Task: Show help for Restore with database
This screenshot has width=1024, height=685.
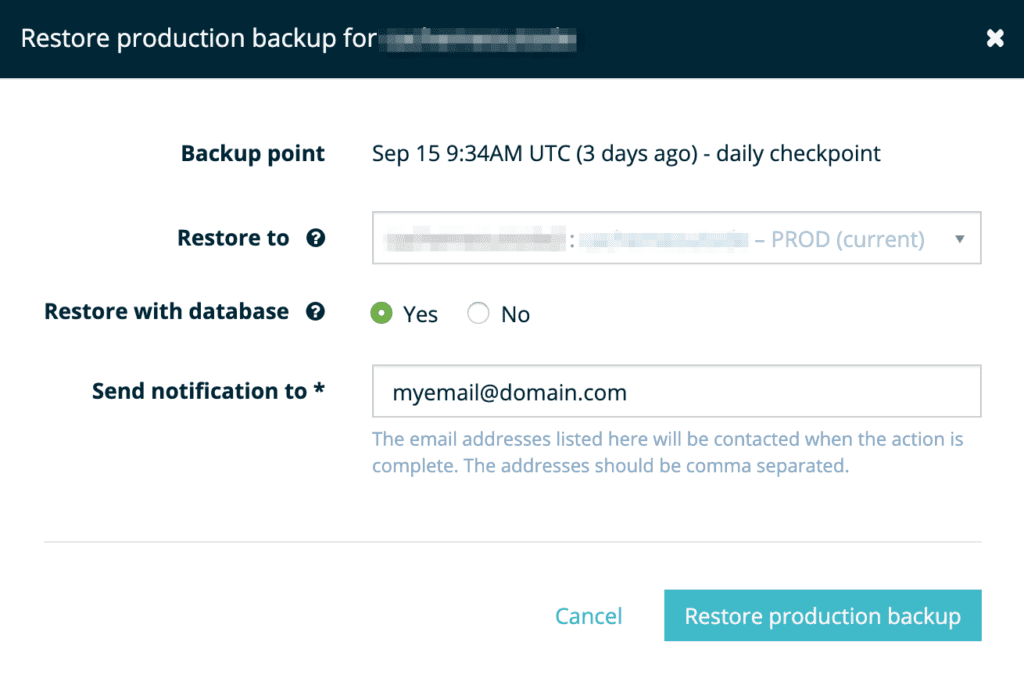Action: click(316, 312)
